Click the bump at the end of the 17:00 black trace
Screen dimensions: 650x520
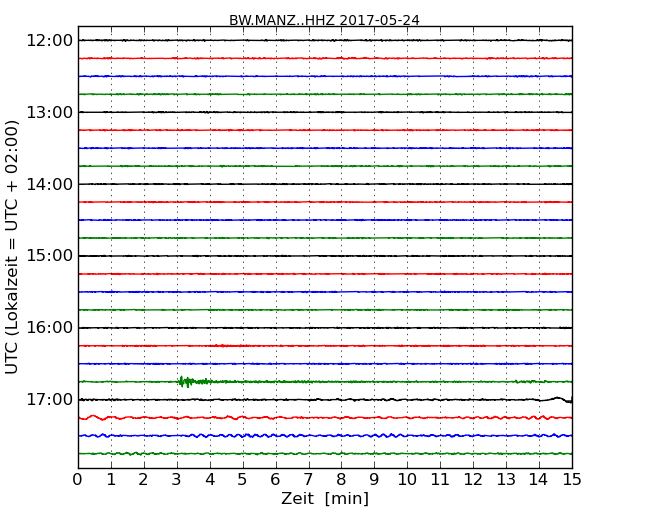(x=558, y=400)
